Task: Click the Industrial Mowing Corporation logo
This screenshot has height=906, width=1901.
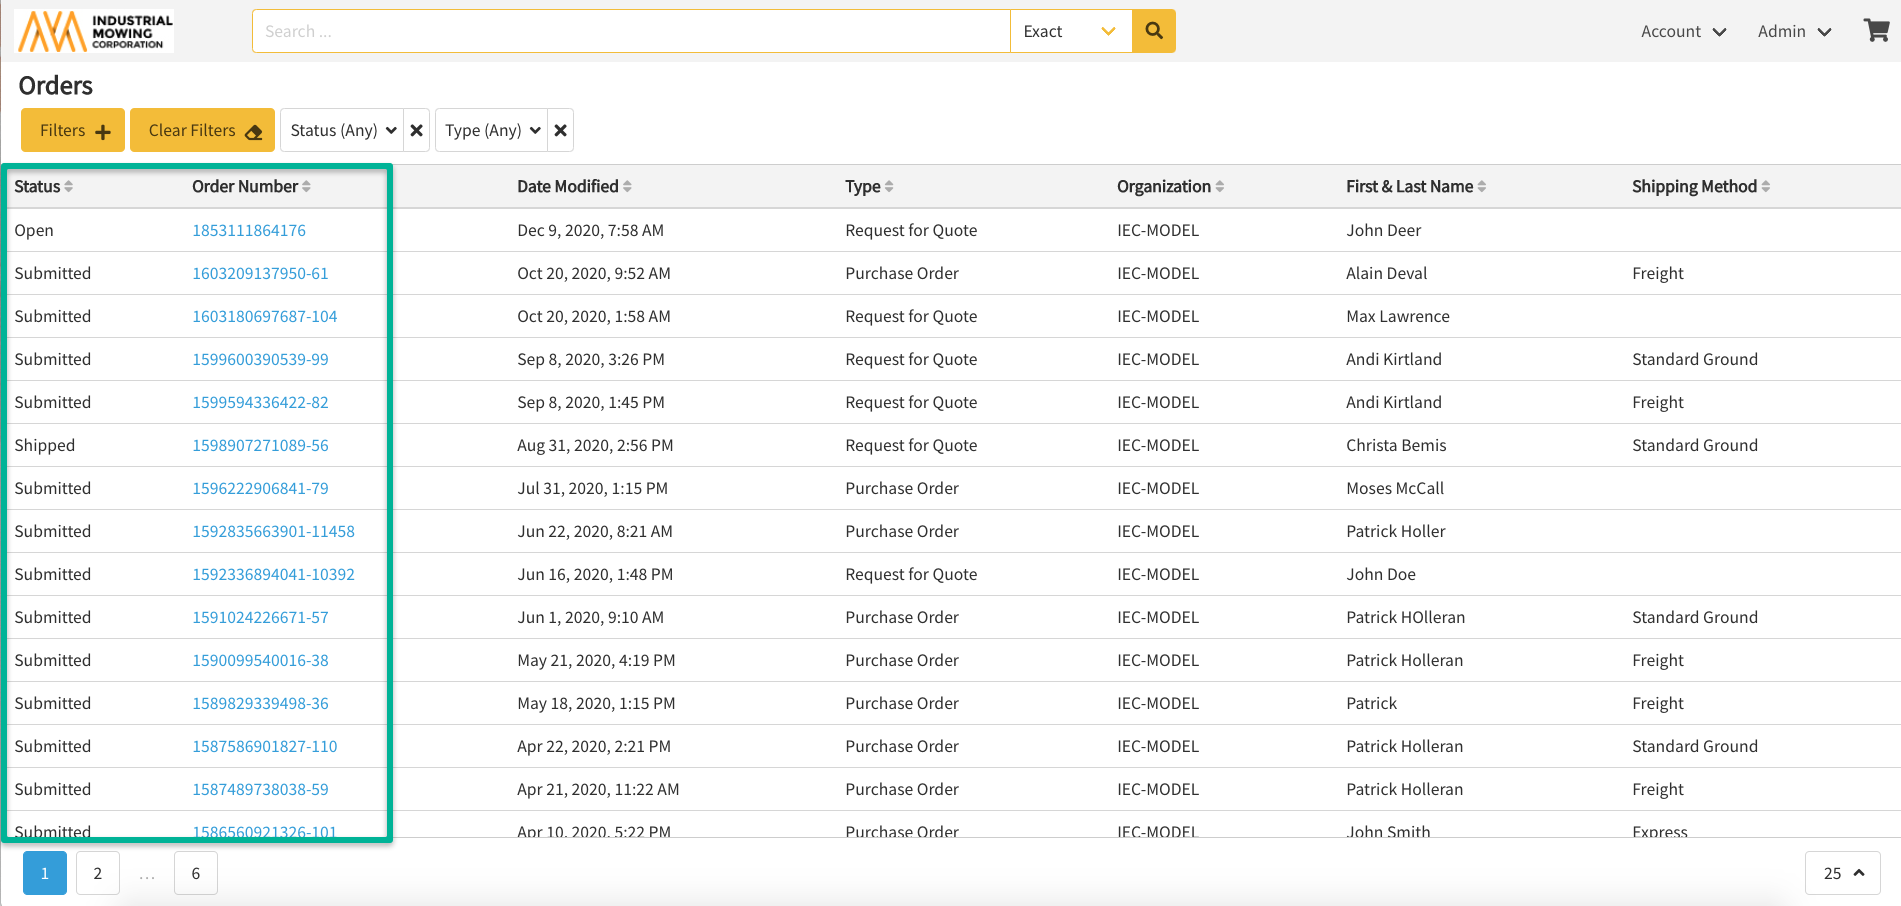Action: coord(95,31)
